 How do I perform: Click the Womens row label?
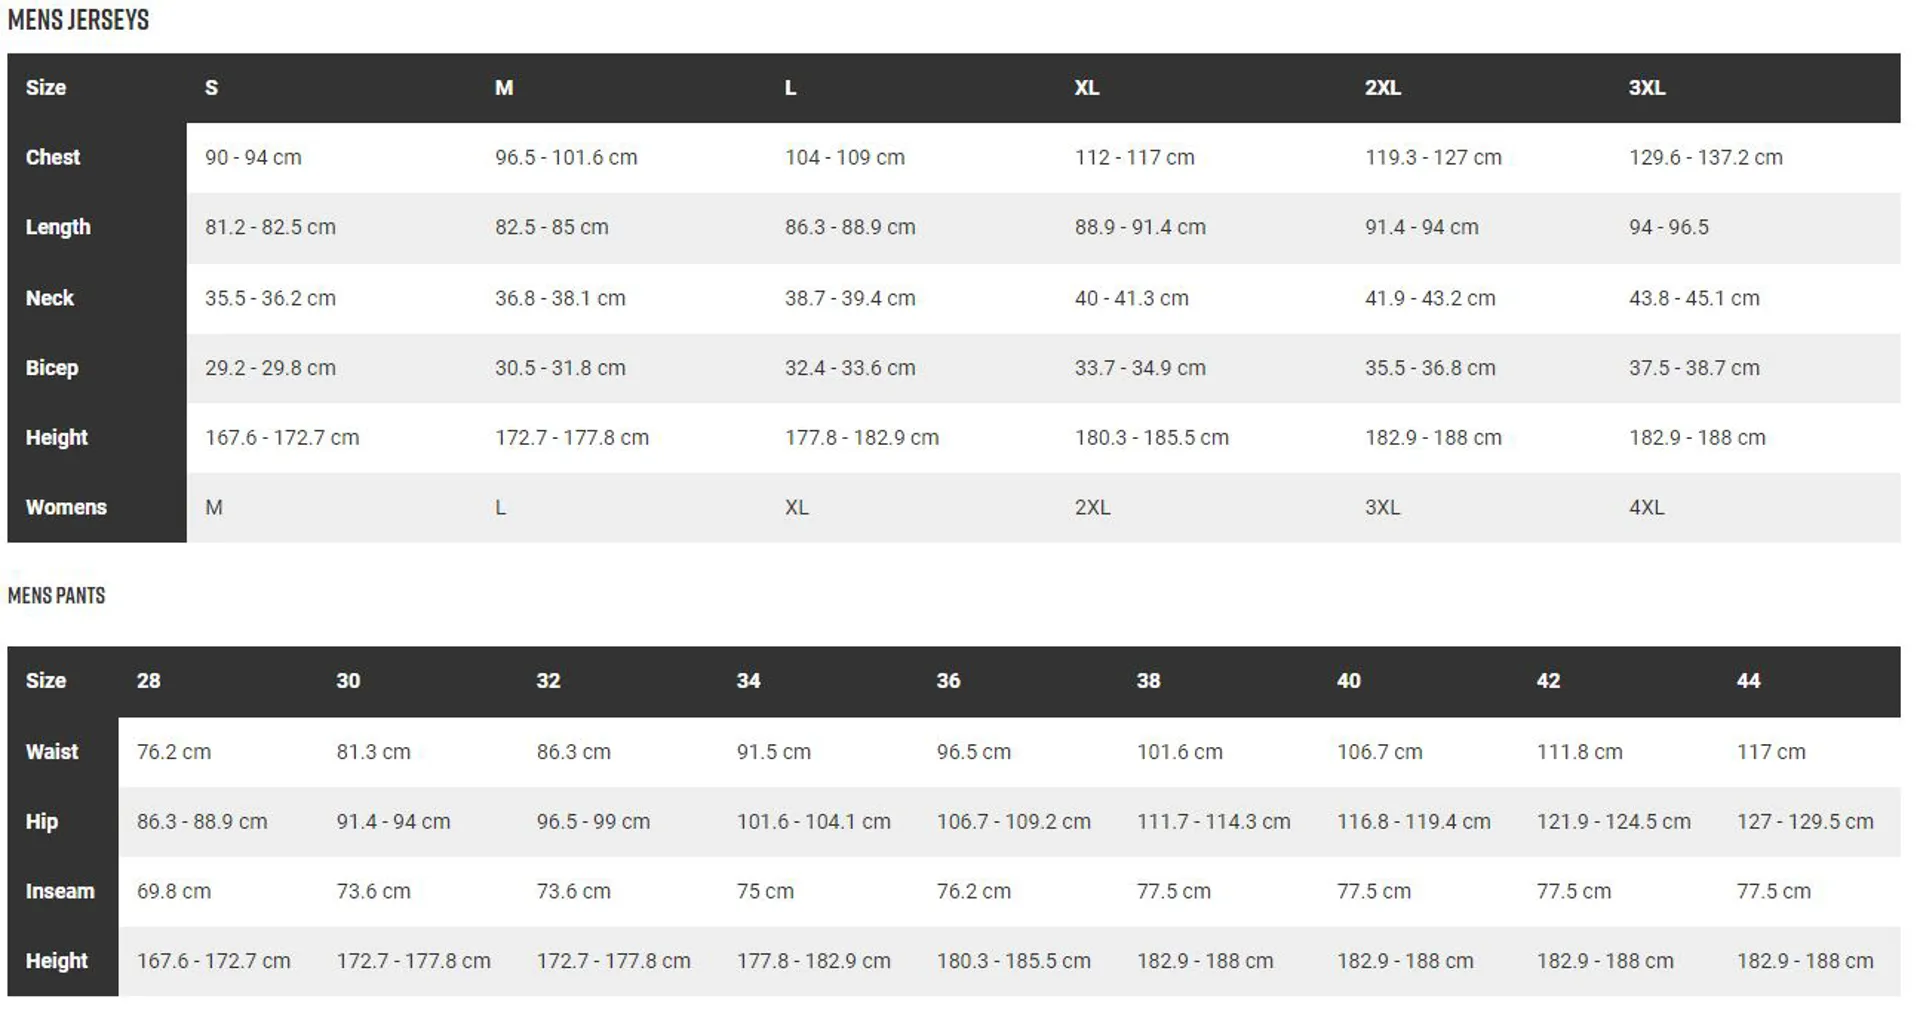coord(66,507)
